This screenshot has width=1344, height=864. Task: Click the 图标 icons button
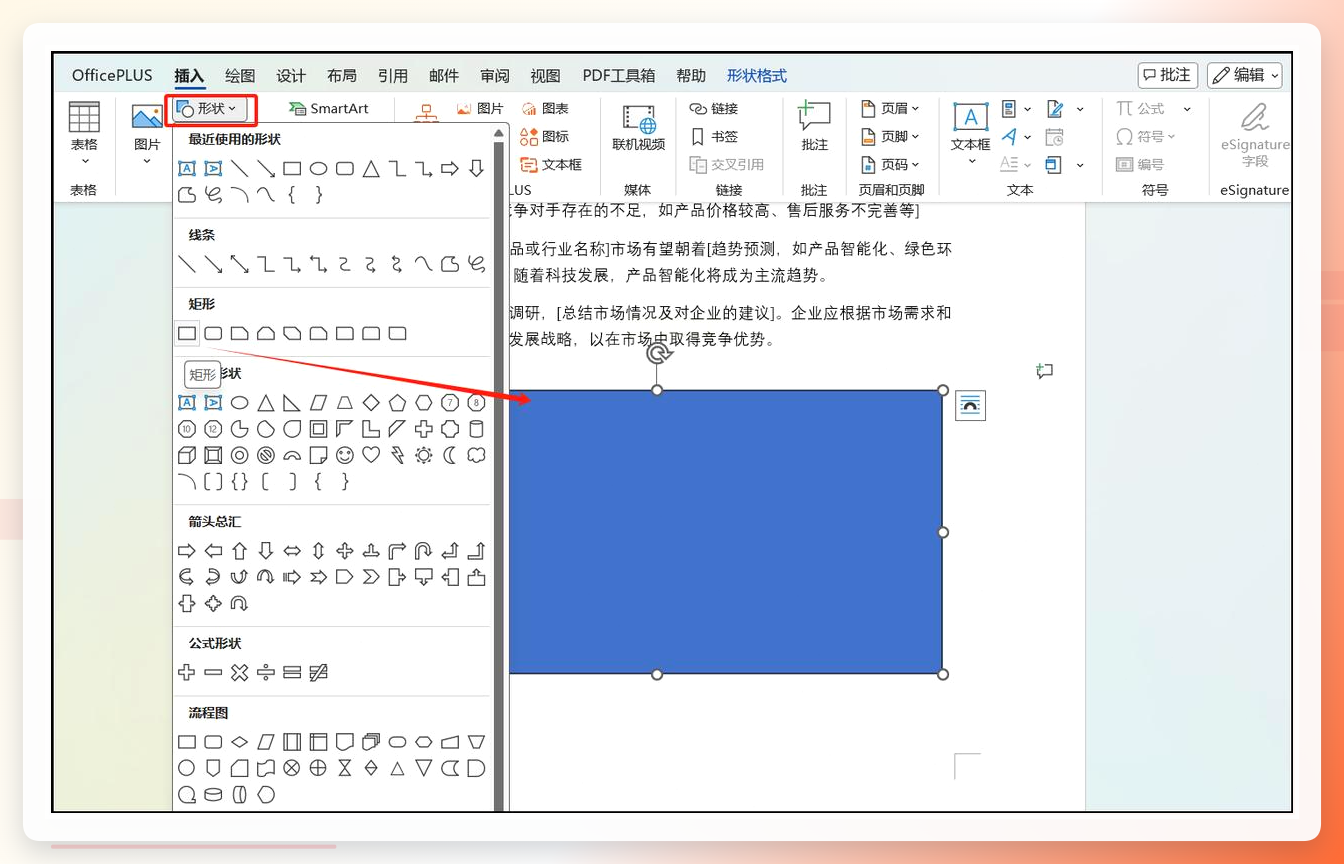point(545,136)
